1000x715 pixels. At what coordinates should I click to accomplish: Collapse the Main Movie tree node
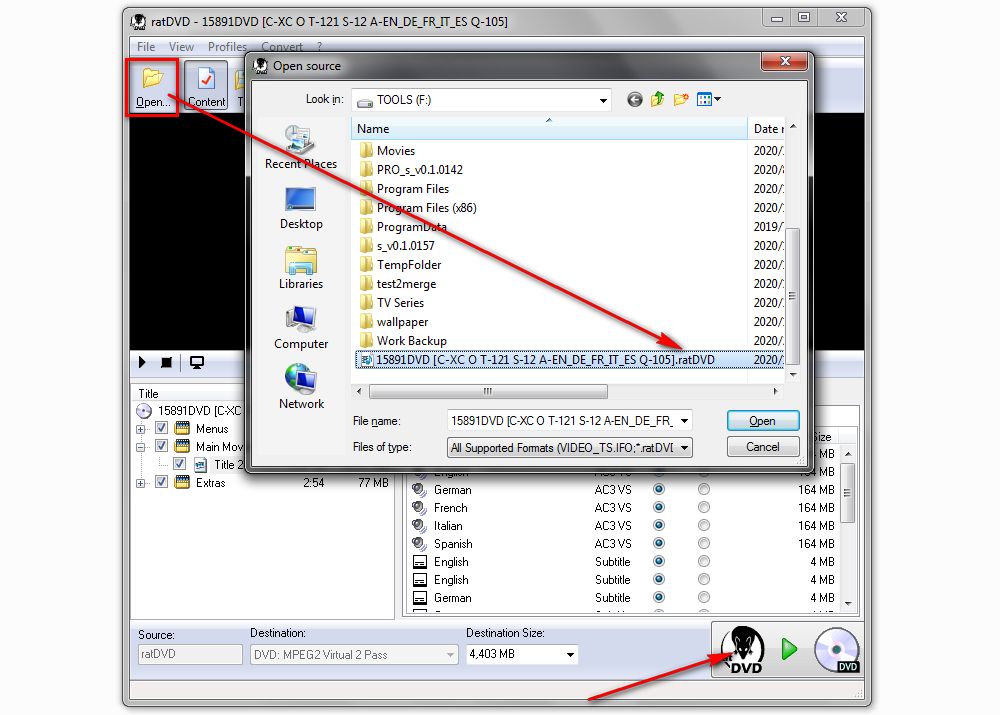[140, 447]
